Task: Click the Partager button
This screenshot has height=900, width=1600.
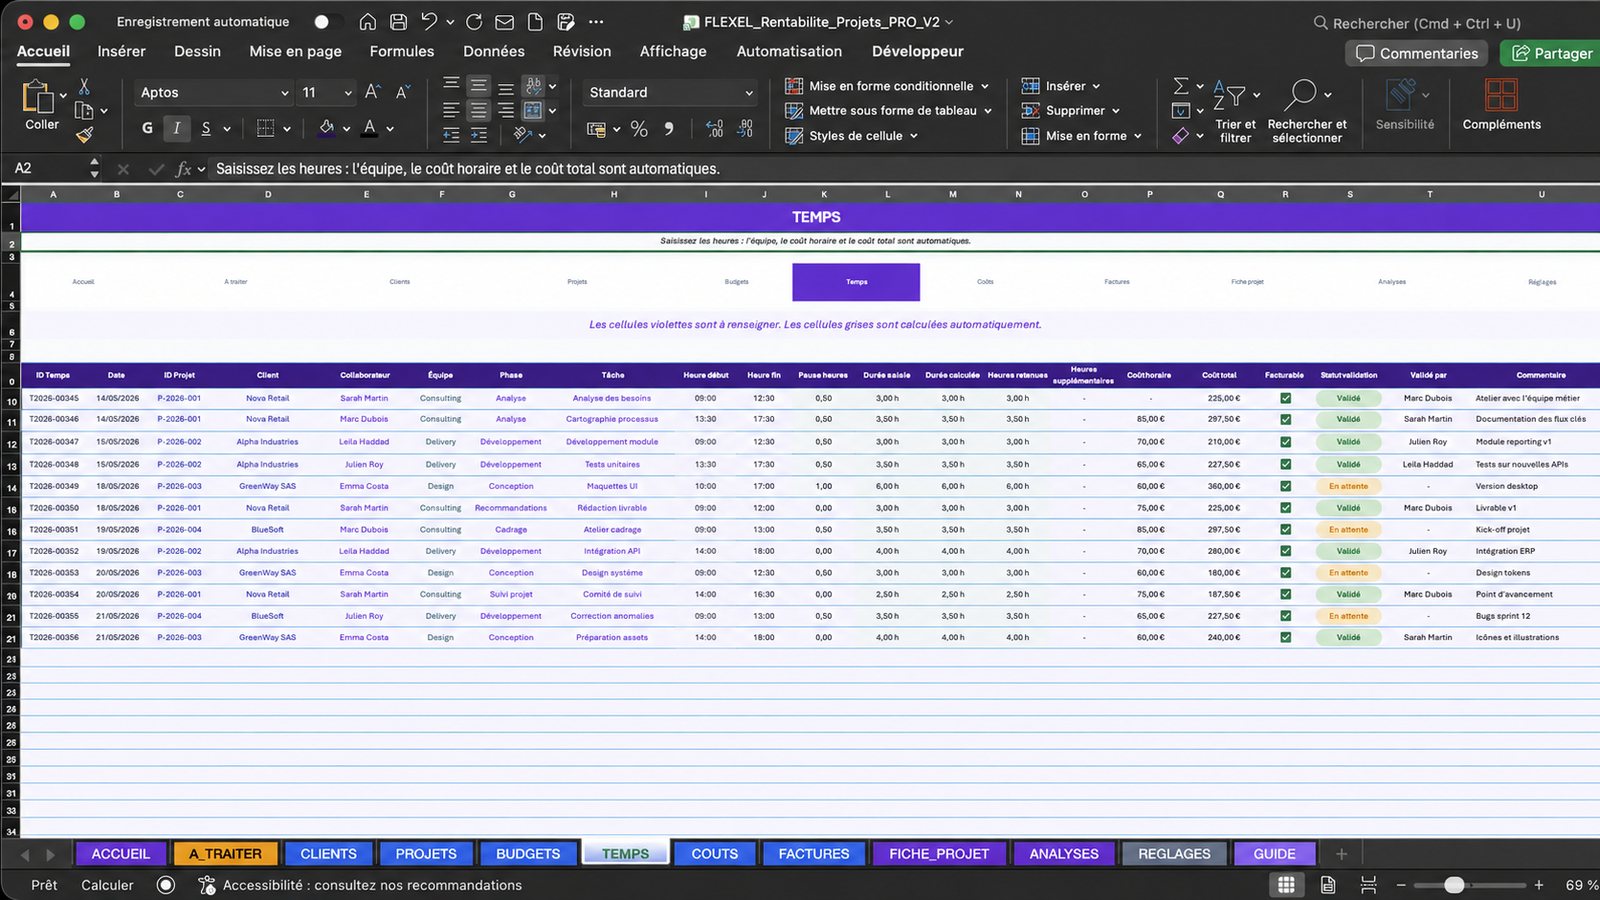Action: (1551, 53)
